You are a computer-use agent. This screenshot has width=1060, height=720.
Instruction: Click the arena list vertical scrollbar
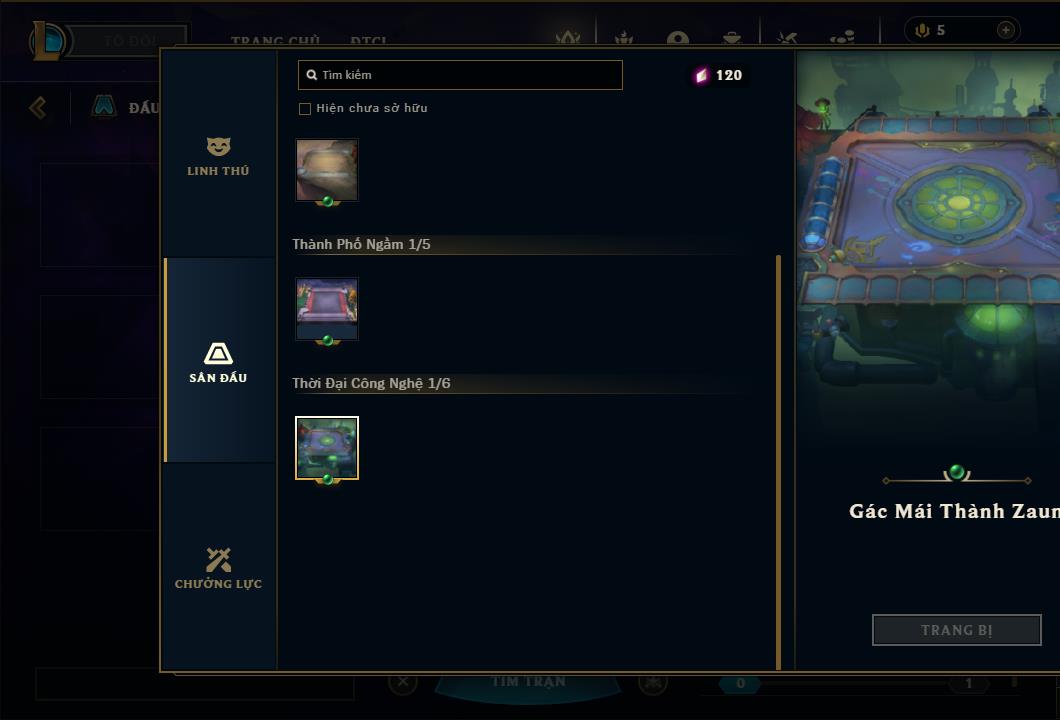(x=779, y=462)
